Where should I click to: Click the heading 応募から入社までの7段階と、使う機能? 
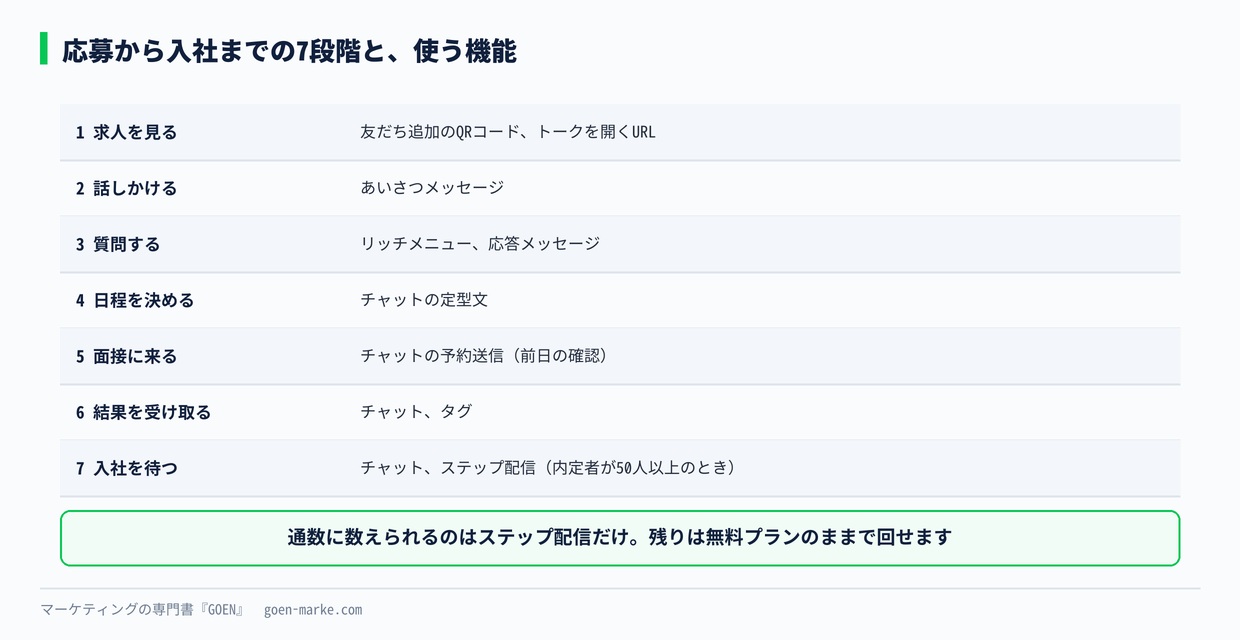(x=289, y=50)
